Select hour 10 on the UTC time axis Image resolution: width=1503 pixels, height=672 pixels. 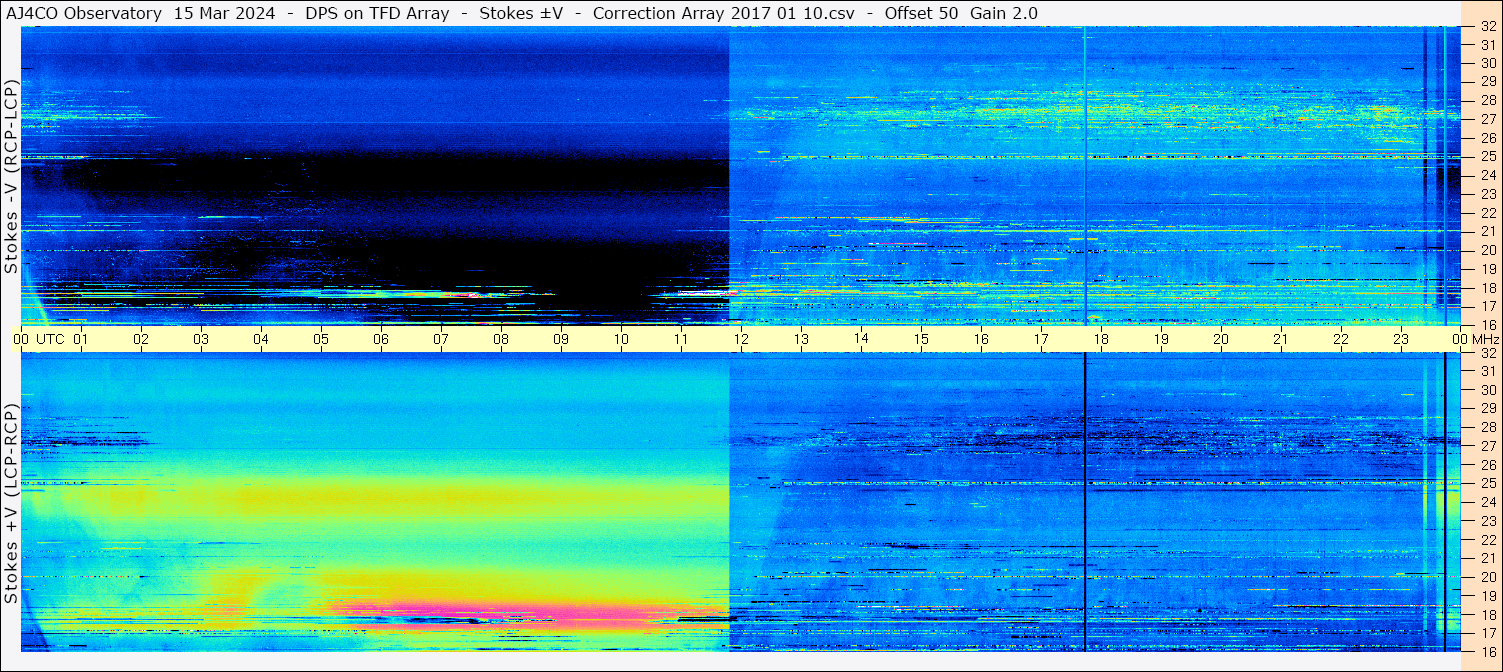click(x=621, y=339)
